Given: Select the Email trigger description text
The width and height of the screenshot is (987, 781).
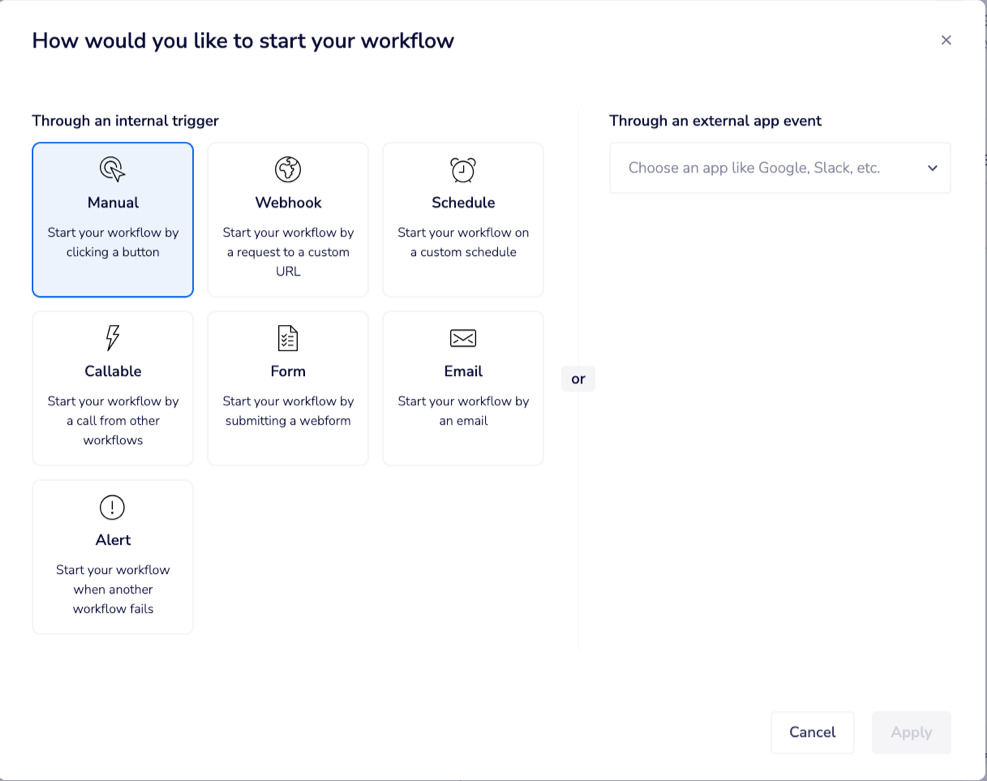Looking at the screenshot, I should click(463, 411).
